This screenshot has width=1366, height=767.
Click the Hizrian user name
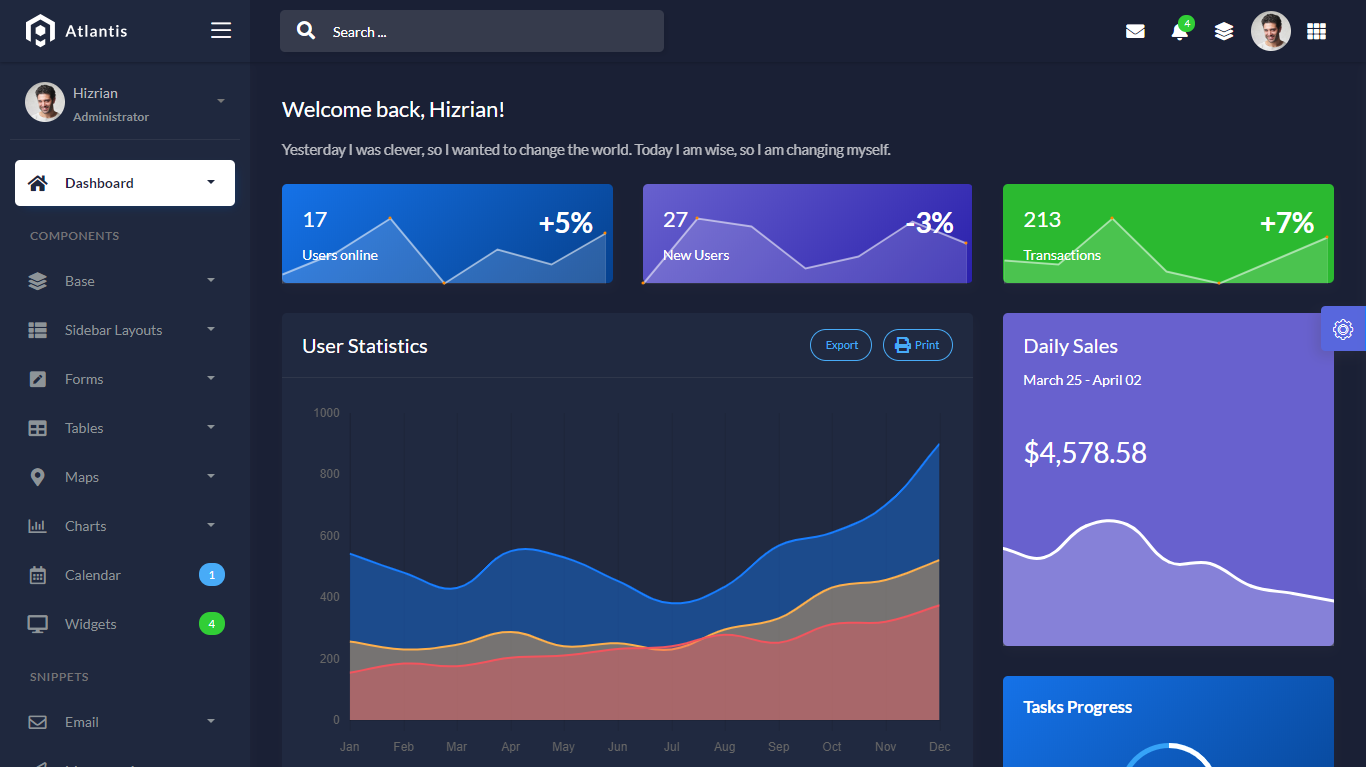(x=95, y=93)
